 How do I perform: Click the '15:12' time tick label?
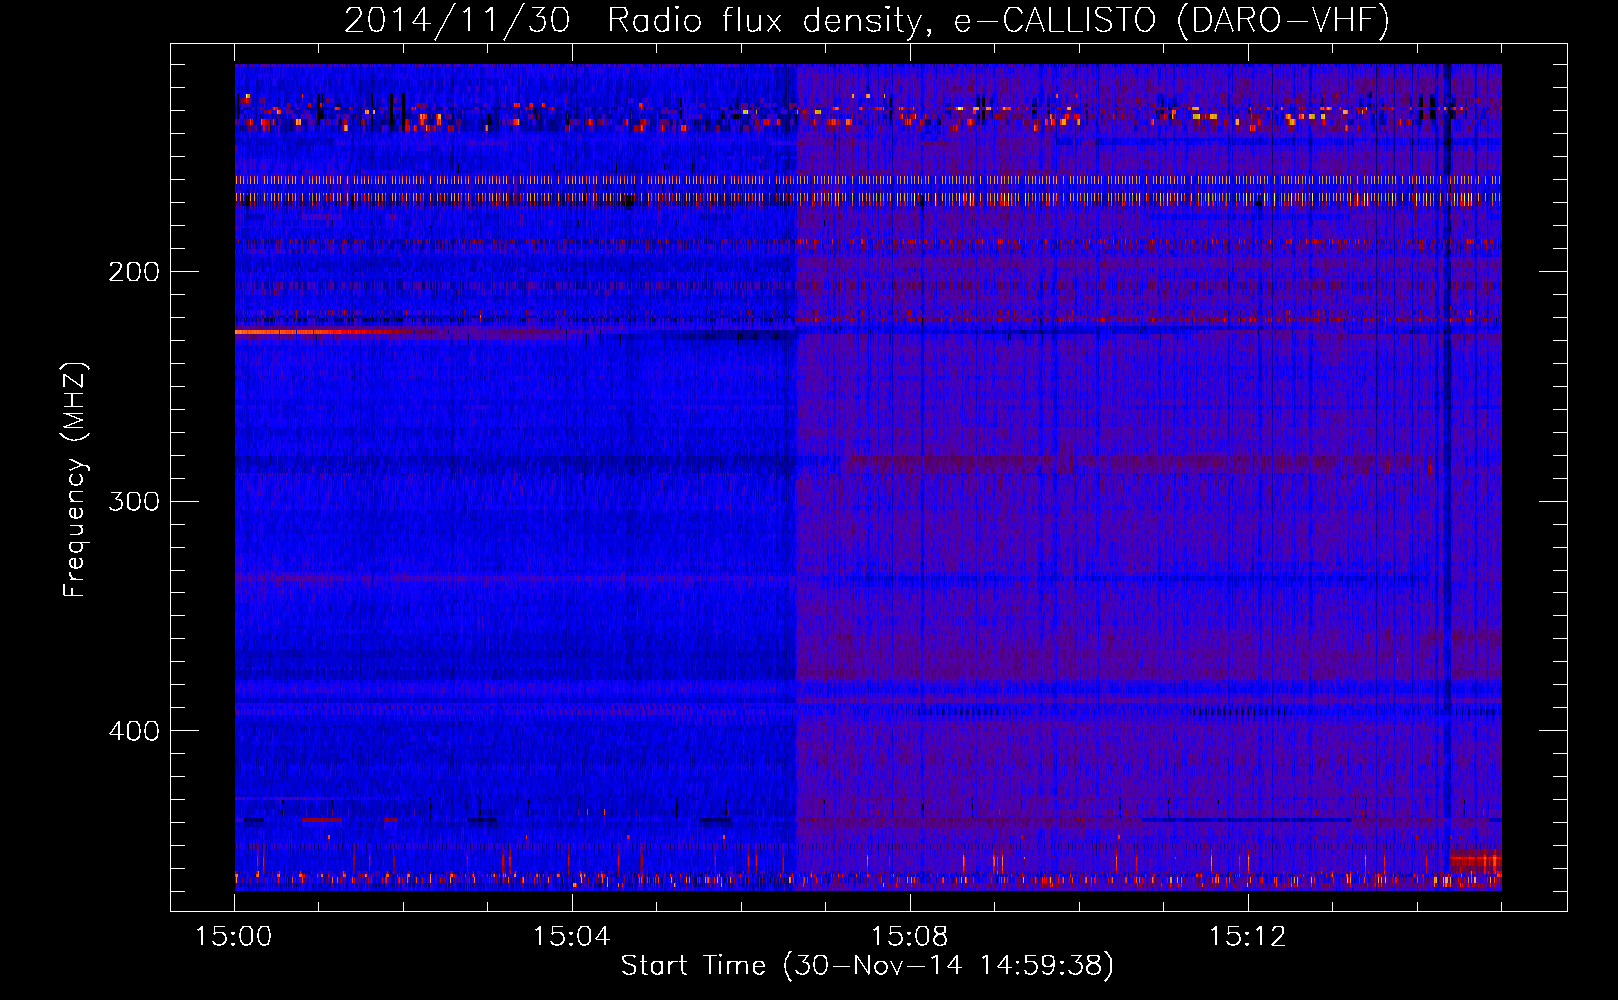pos(1246,937)
